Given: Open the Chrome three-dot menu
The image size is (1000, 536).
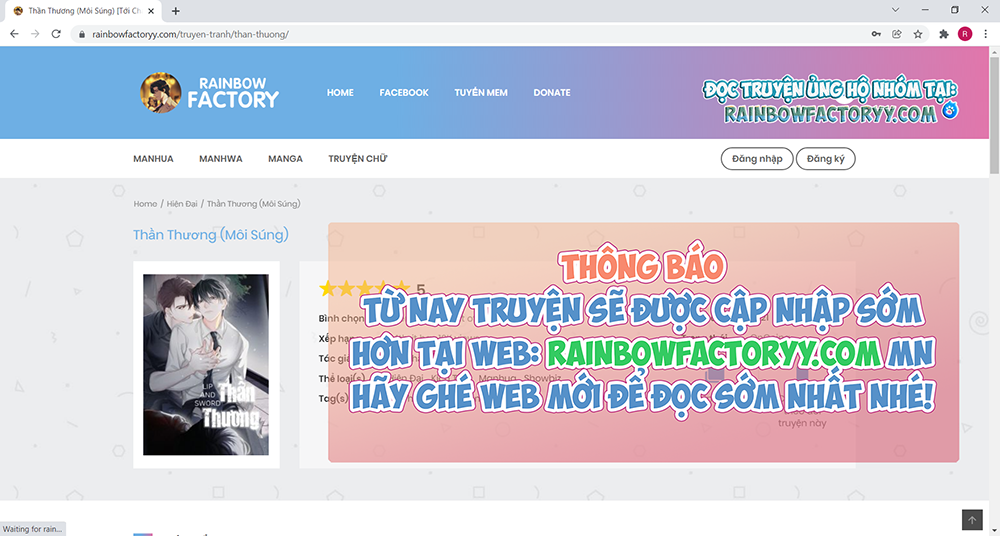Looking at the screenshot, I should (x=986, y=33).
